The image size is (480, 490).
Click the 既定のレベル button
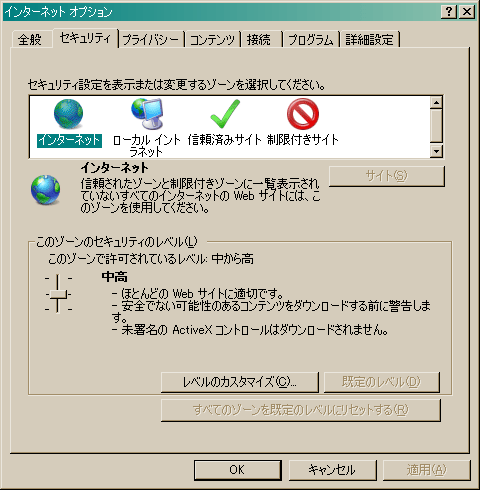pos(382,382)
